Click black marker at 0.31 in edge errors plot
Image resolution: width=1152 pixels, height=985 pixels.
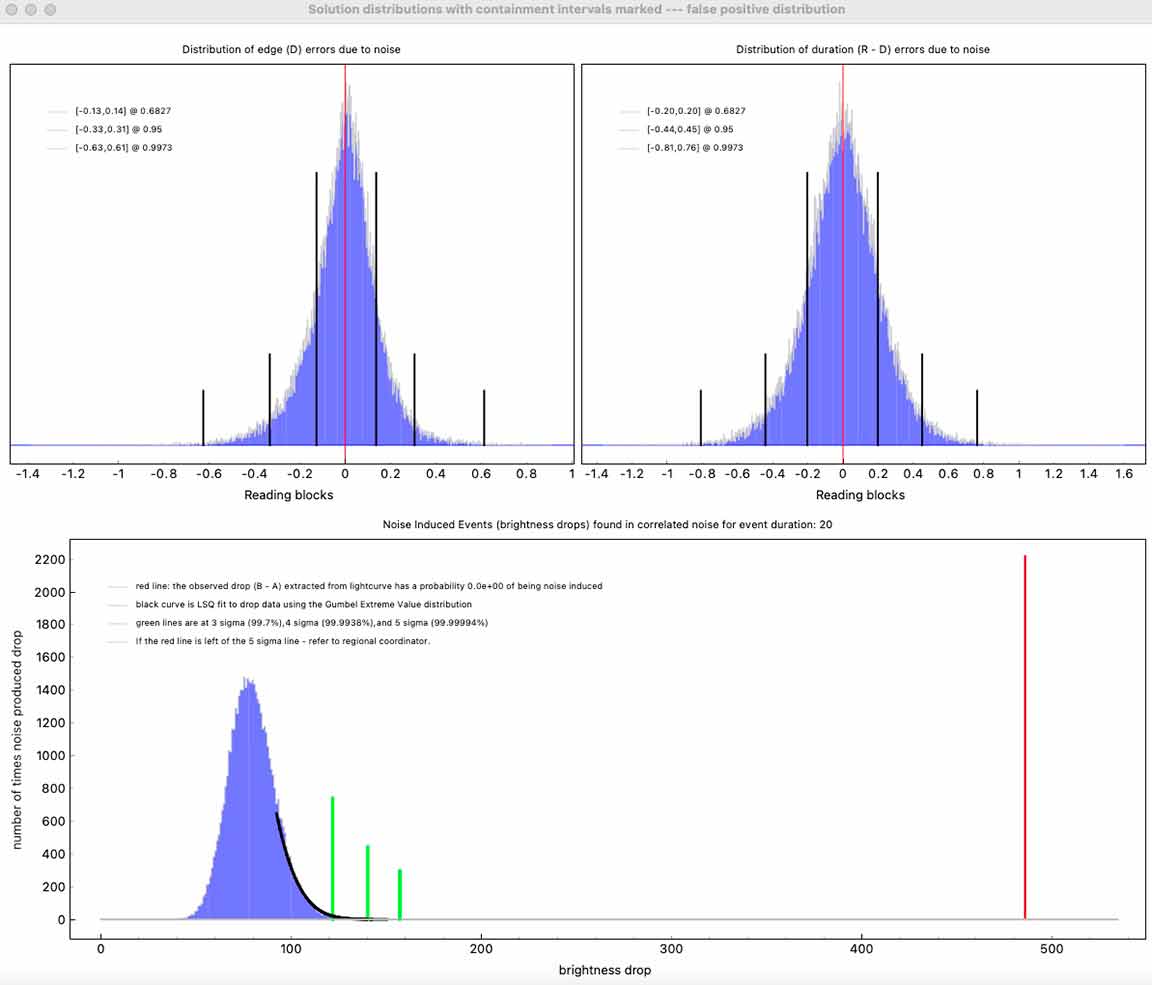(x=414, y=400)
